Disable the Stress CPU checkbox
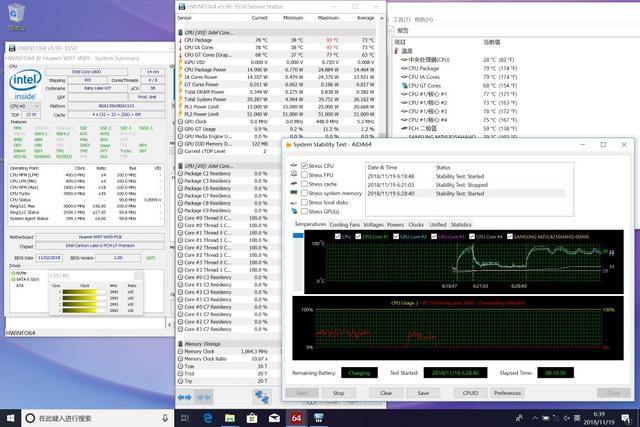 click(305, 165)
